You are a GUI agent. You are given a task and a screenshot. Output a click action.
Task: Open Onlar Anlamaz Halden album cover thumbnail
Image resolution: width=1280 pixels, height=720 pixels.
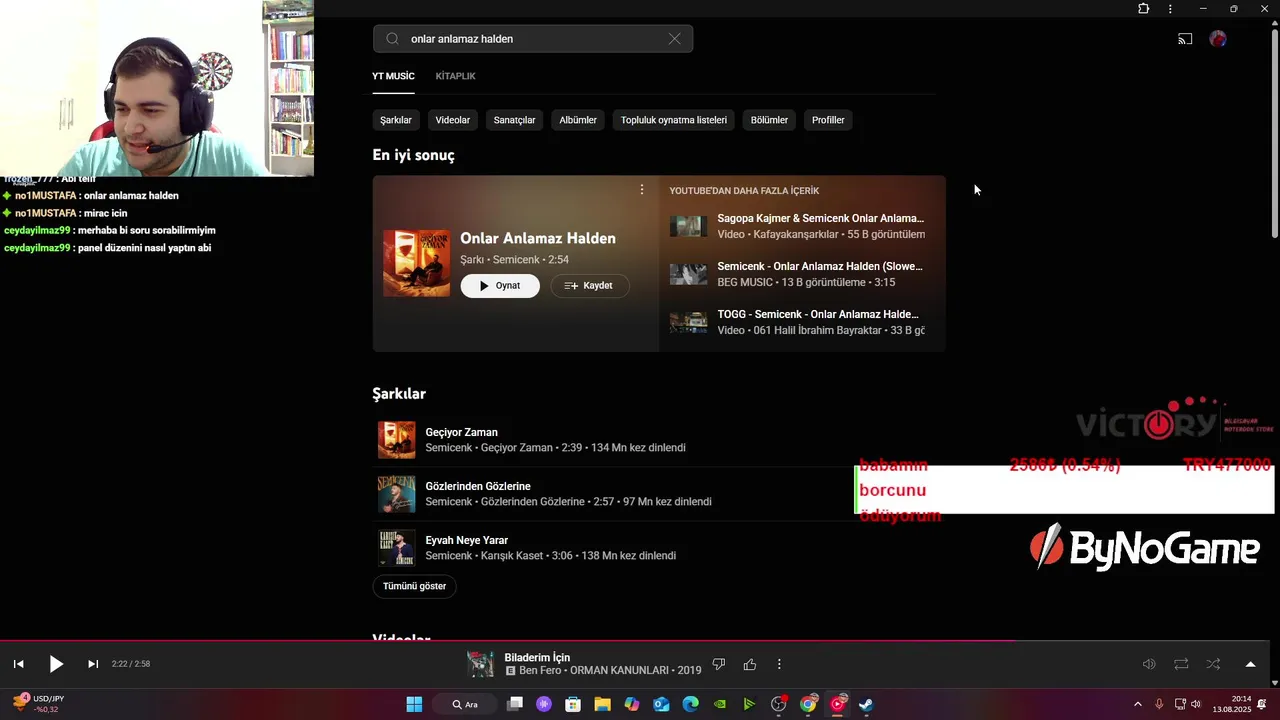coord(417,263)
